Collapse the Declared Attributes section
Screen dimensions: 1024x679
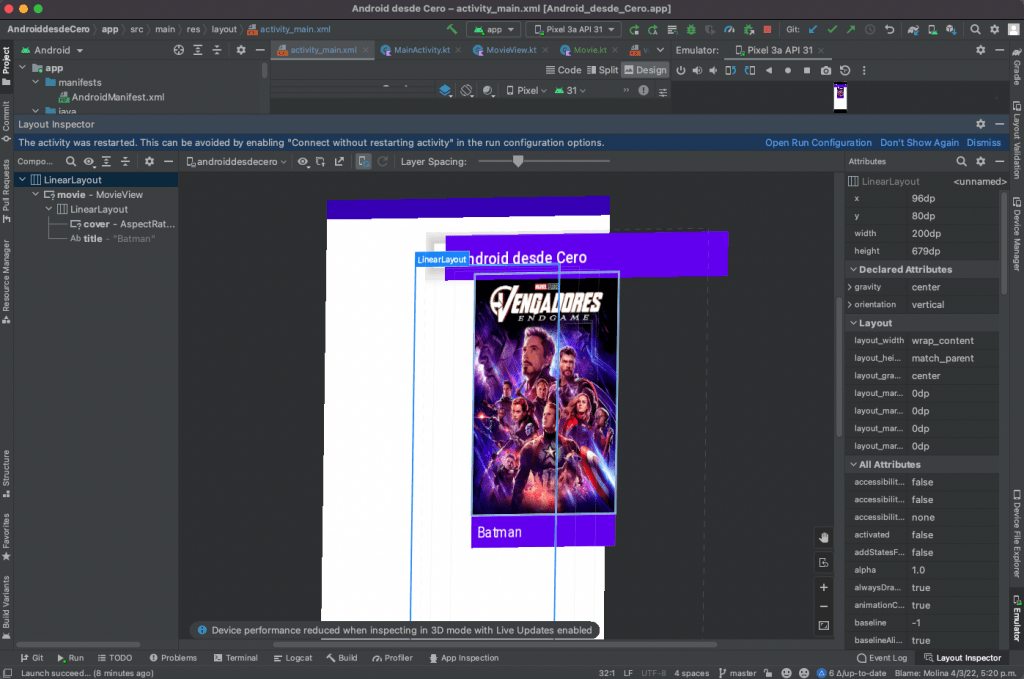(x=853, y=269)
